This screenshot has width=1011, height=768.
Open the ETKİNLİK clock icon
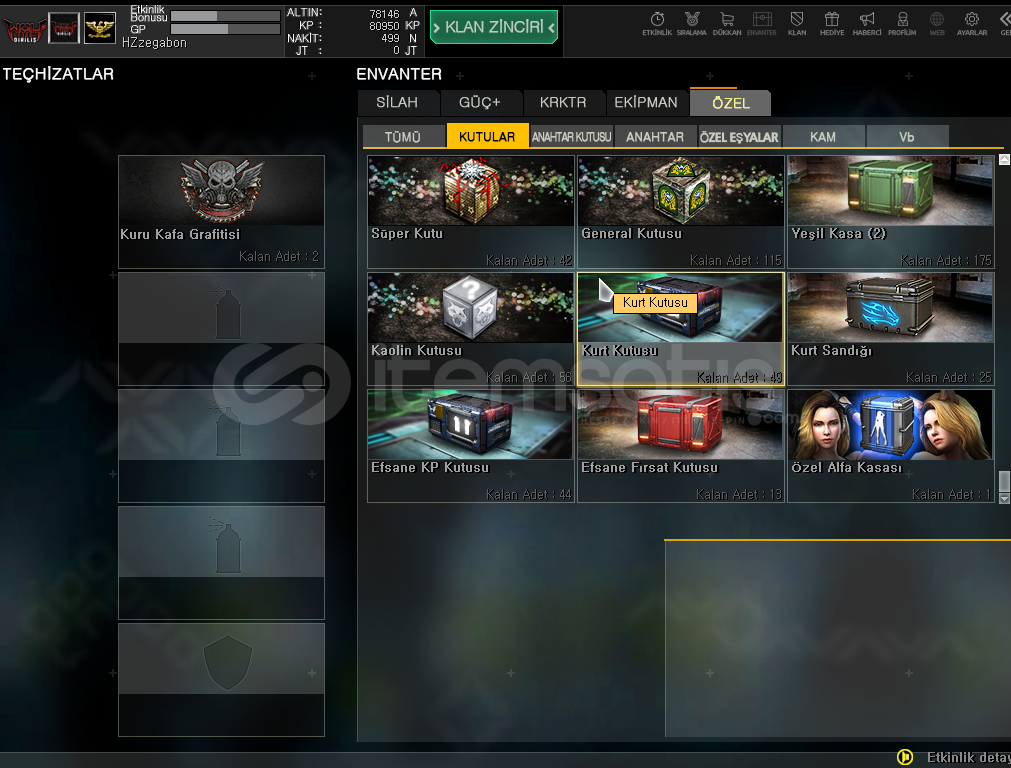click(657, 23)
